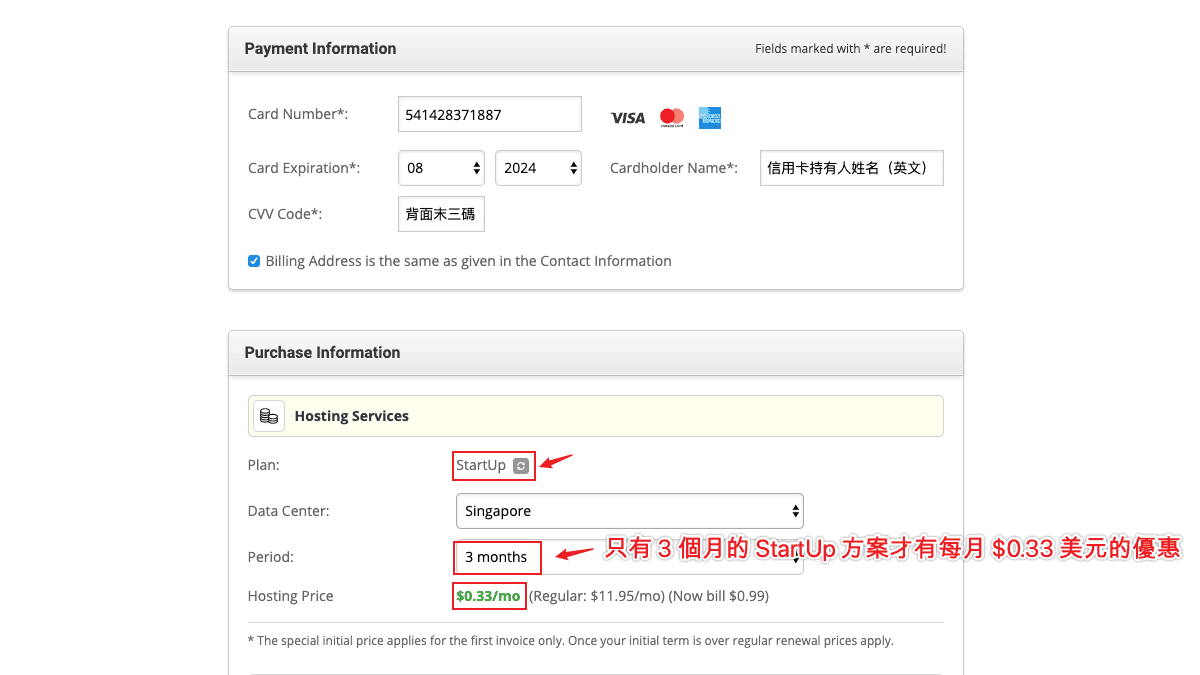Click the Billing Address checkbox label text
This screenshot has height=675, width=1200.
pos(468,261)
